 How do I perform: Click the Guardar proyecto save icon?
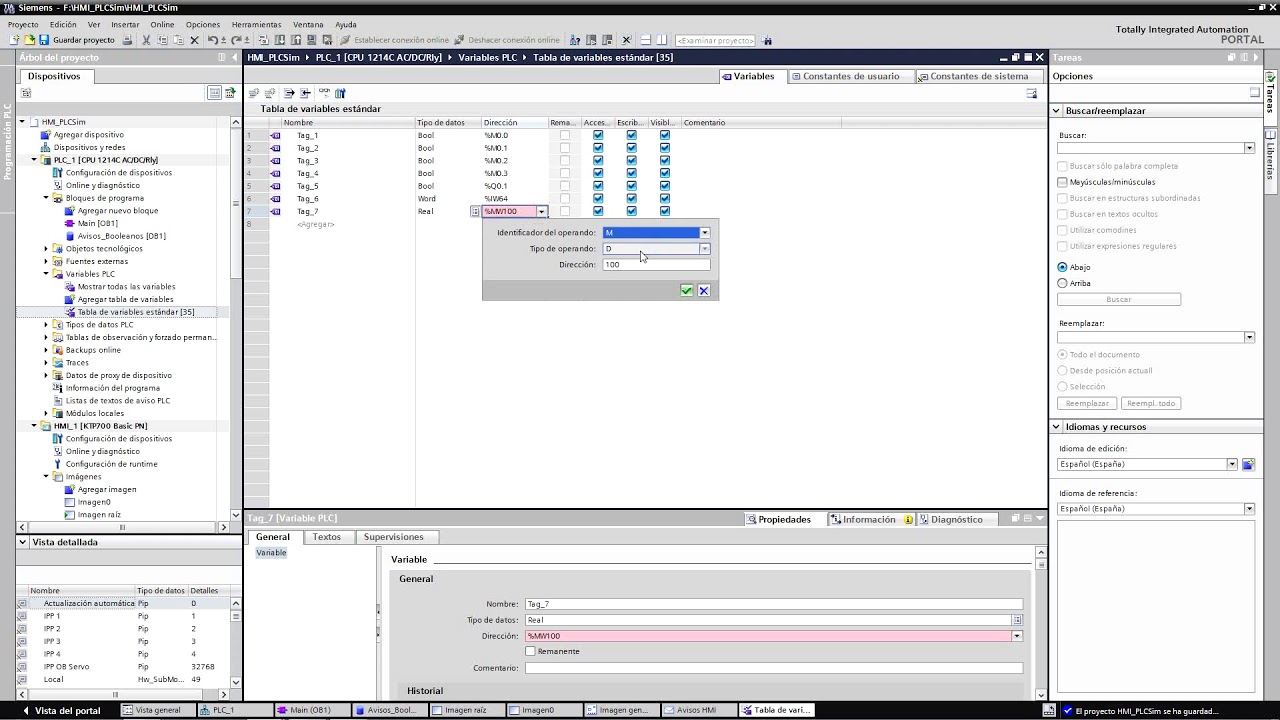[x=45, y=40]
